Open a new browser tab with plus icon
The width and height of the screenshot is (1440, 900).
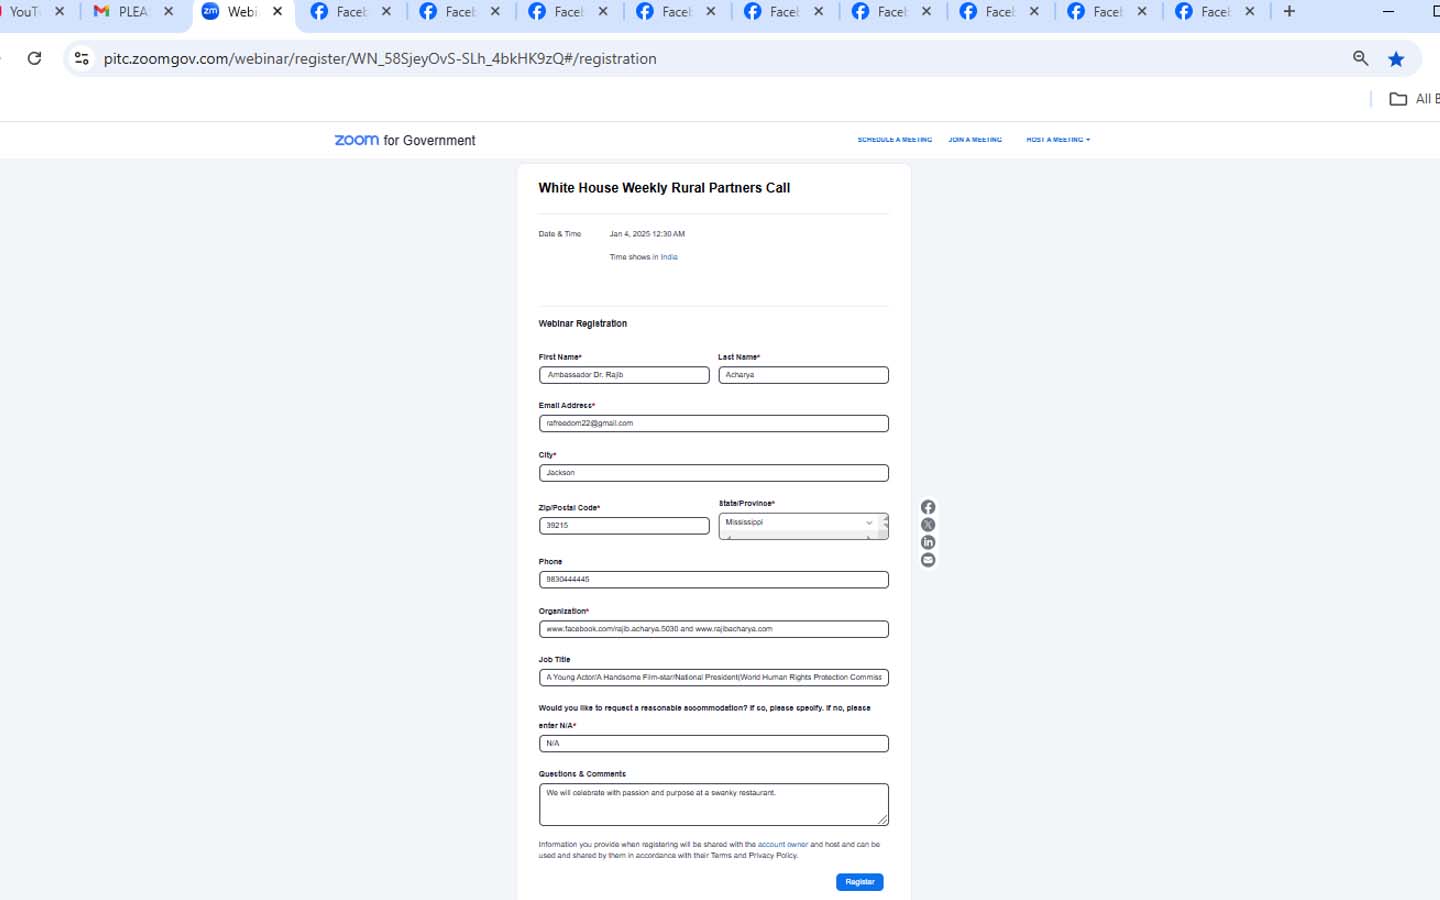[1289, 12]
